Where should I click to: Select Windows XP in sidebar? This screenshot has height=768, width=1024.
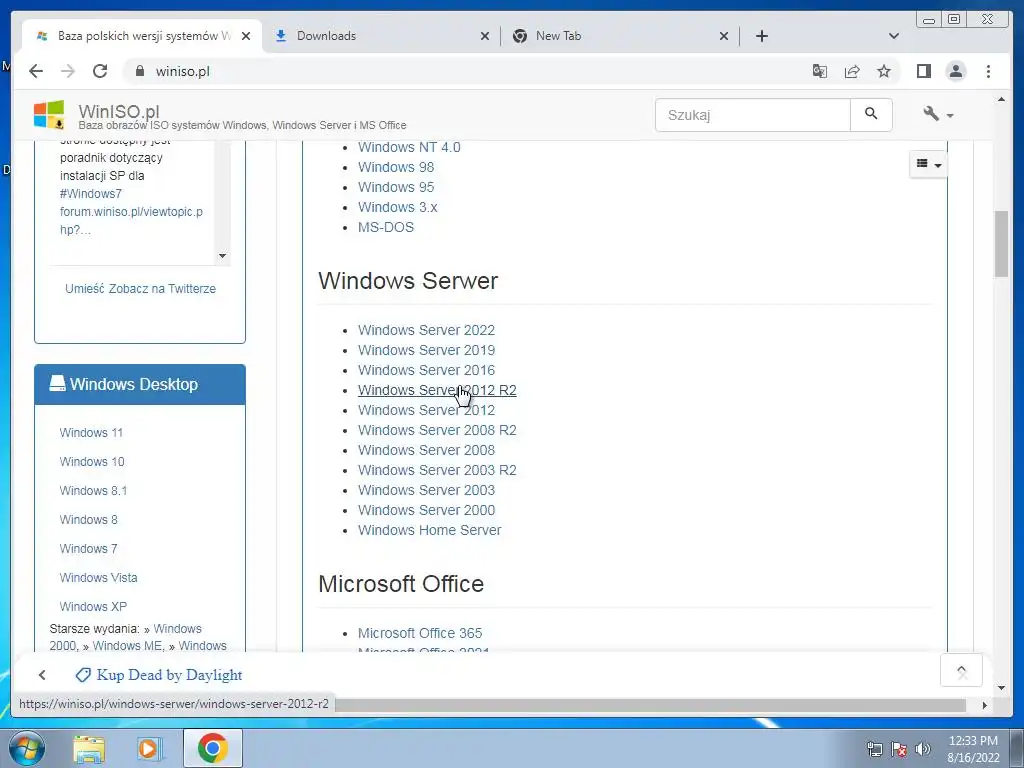click(x=93, y=607)
